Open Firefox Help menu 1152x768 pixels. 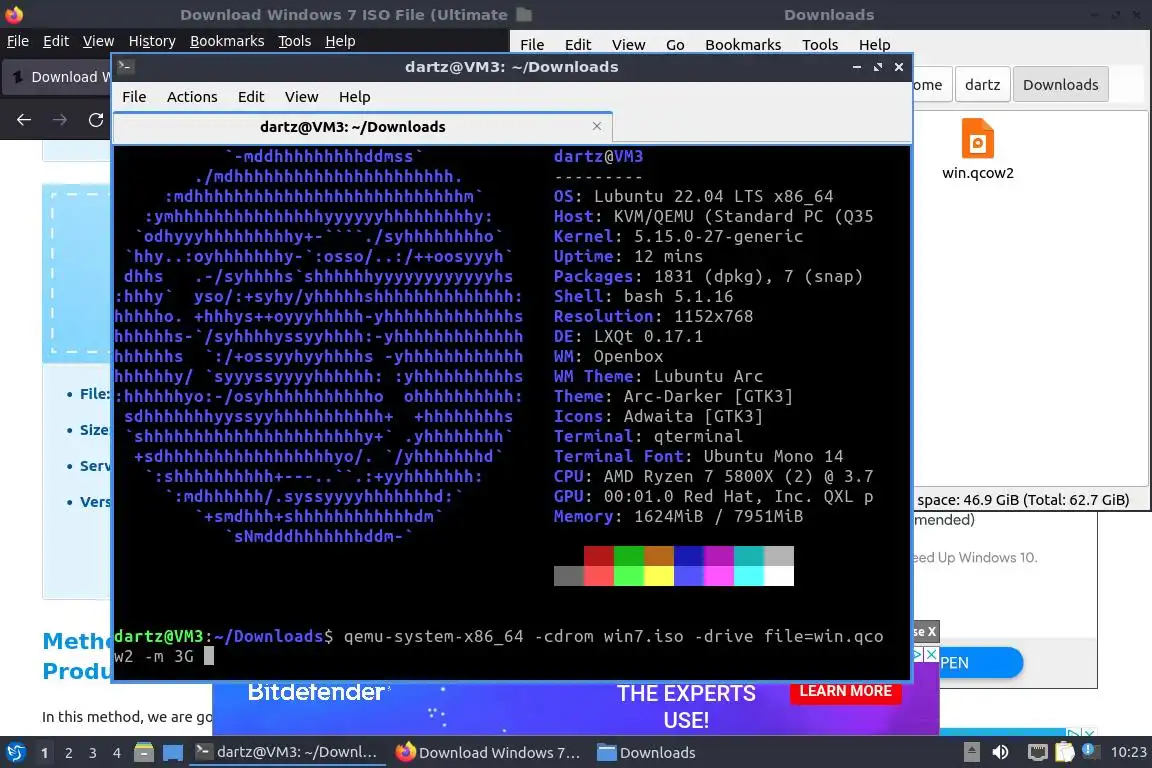340,41
